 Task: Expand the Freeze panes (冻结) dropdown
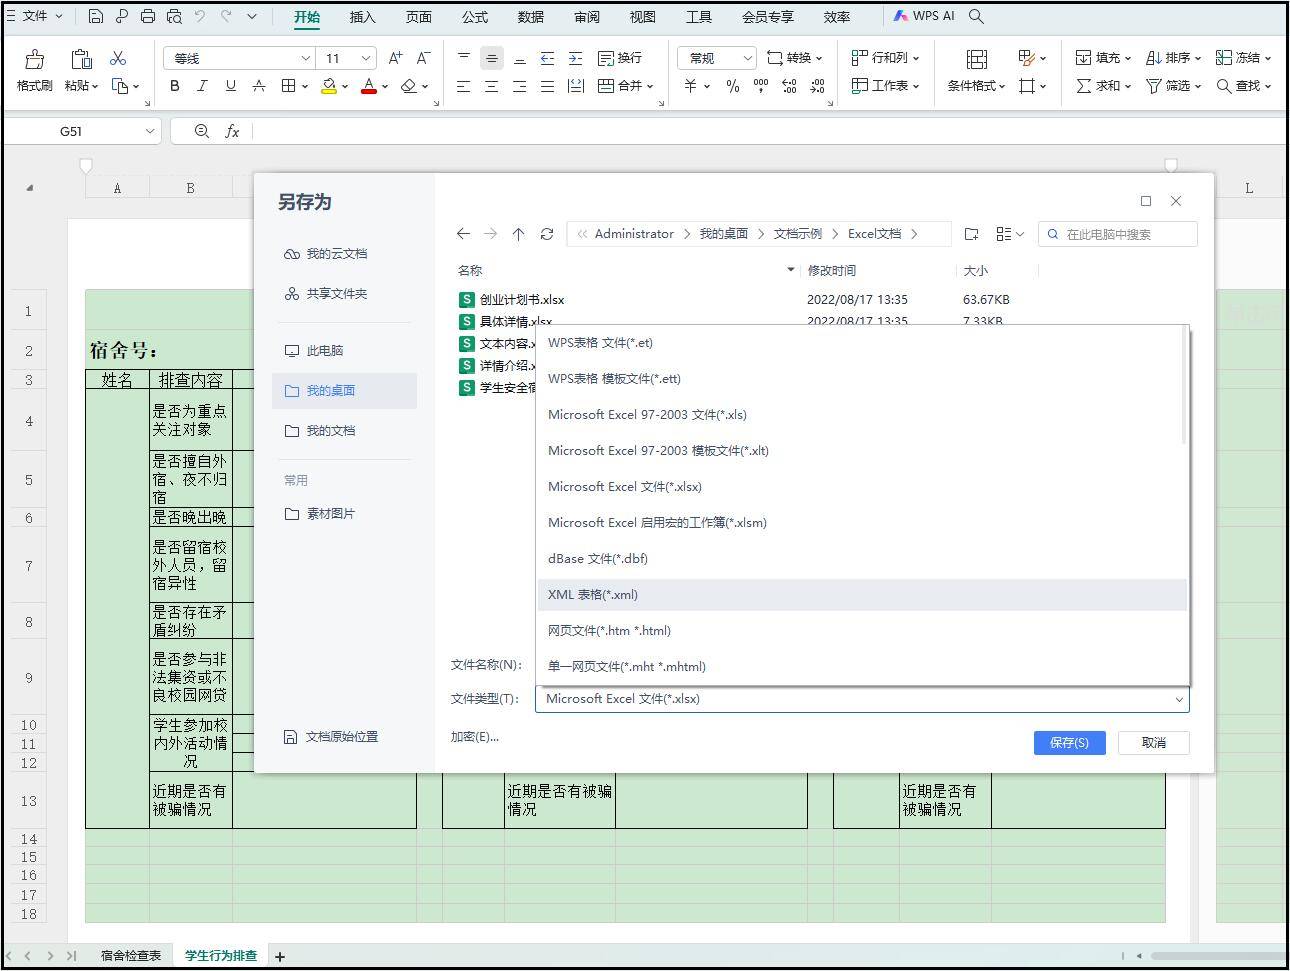1268,58
